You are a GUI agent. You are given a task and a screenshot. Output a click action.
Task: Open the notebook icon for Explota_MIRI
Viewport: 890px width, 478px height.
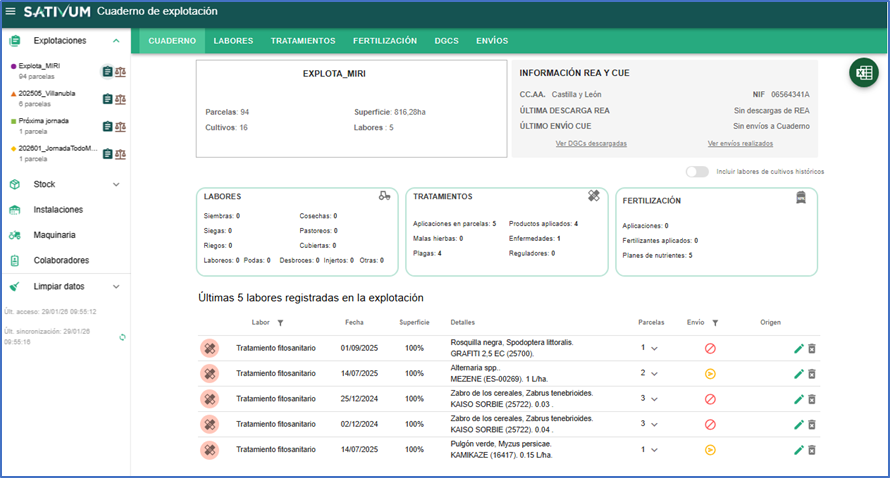click(x=107, y=71)
